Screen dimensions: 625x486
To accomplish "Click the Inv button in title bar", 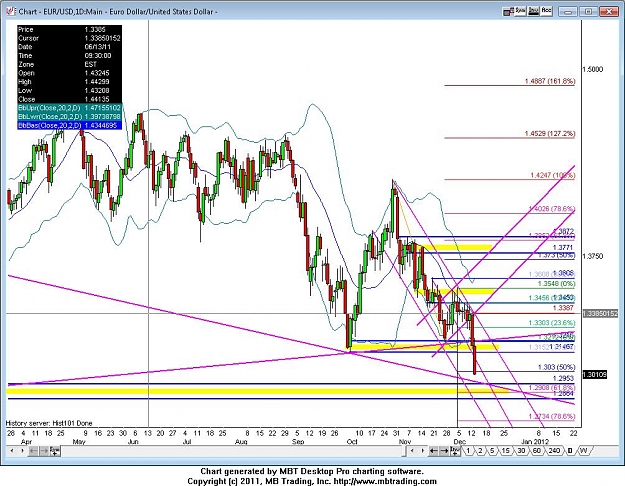I will click(x=533, y=11).
